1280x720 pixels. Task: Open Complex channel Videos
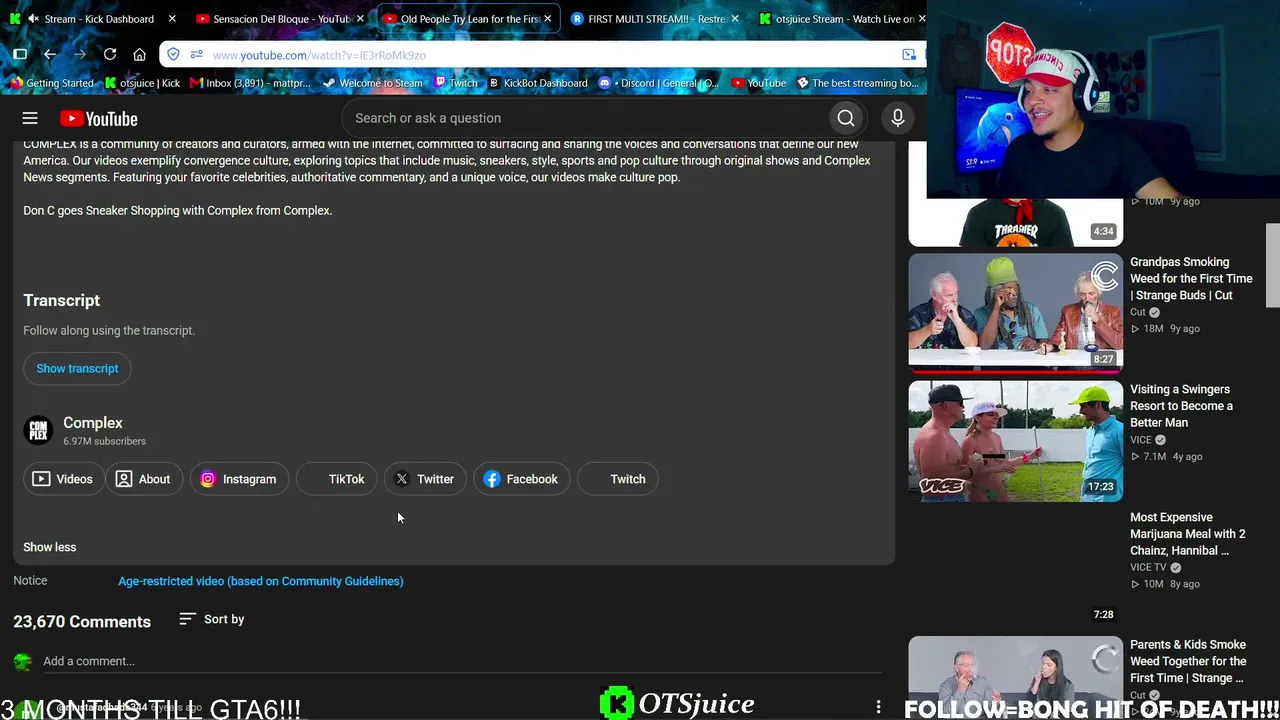click(x=63, y=479)
